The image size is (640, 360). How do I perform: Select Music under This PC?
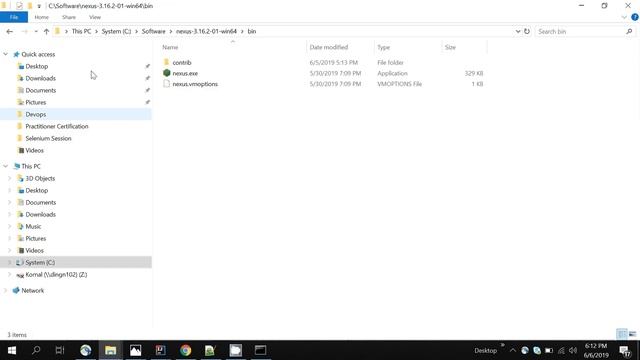pos(33,227)
